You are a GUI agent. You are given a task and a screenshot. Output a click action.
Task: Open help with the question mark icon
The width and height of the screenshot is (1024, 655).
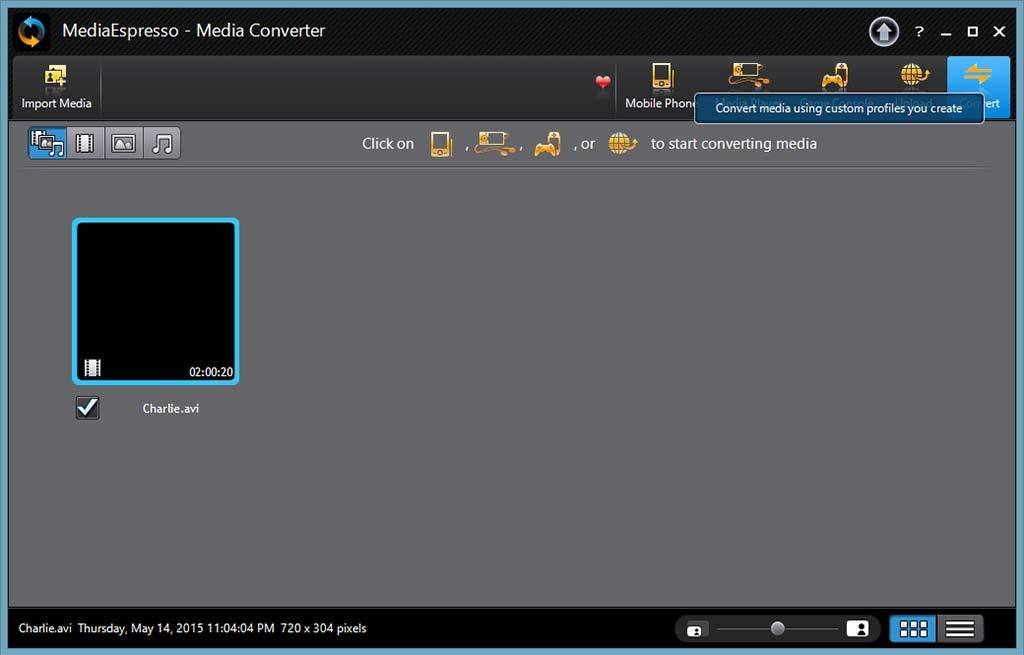coord(920,31)
